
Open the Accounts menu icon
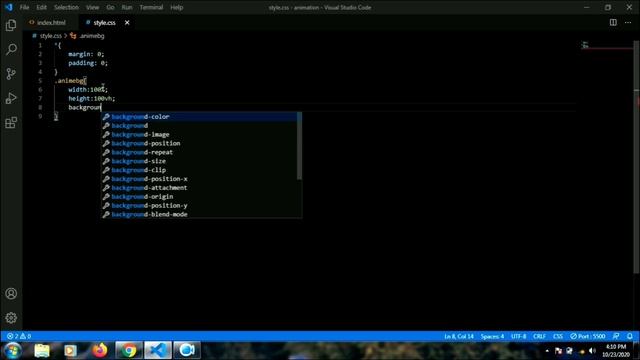pyautogui.click(x=11, y=293)
